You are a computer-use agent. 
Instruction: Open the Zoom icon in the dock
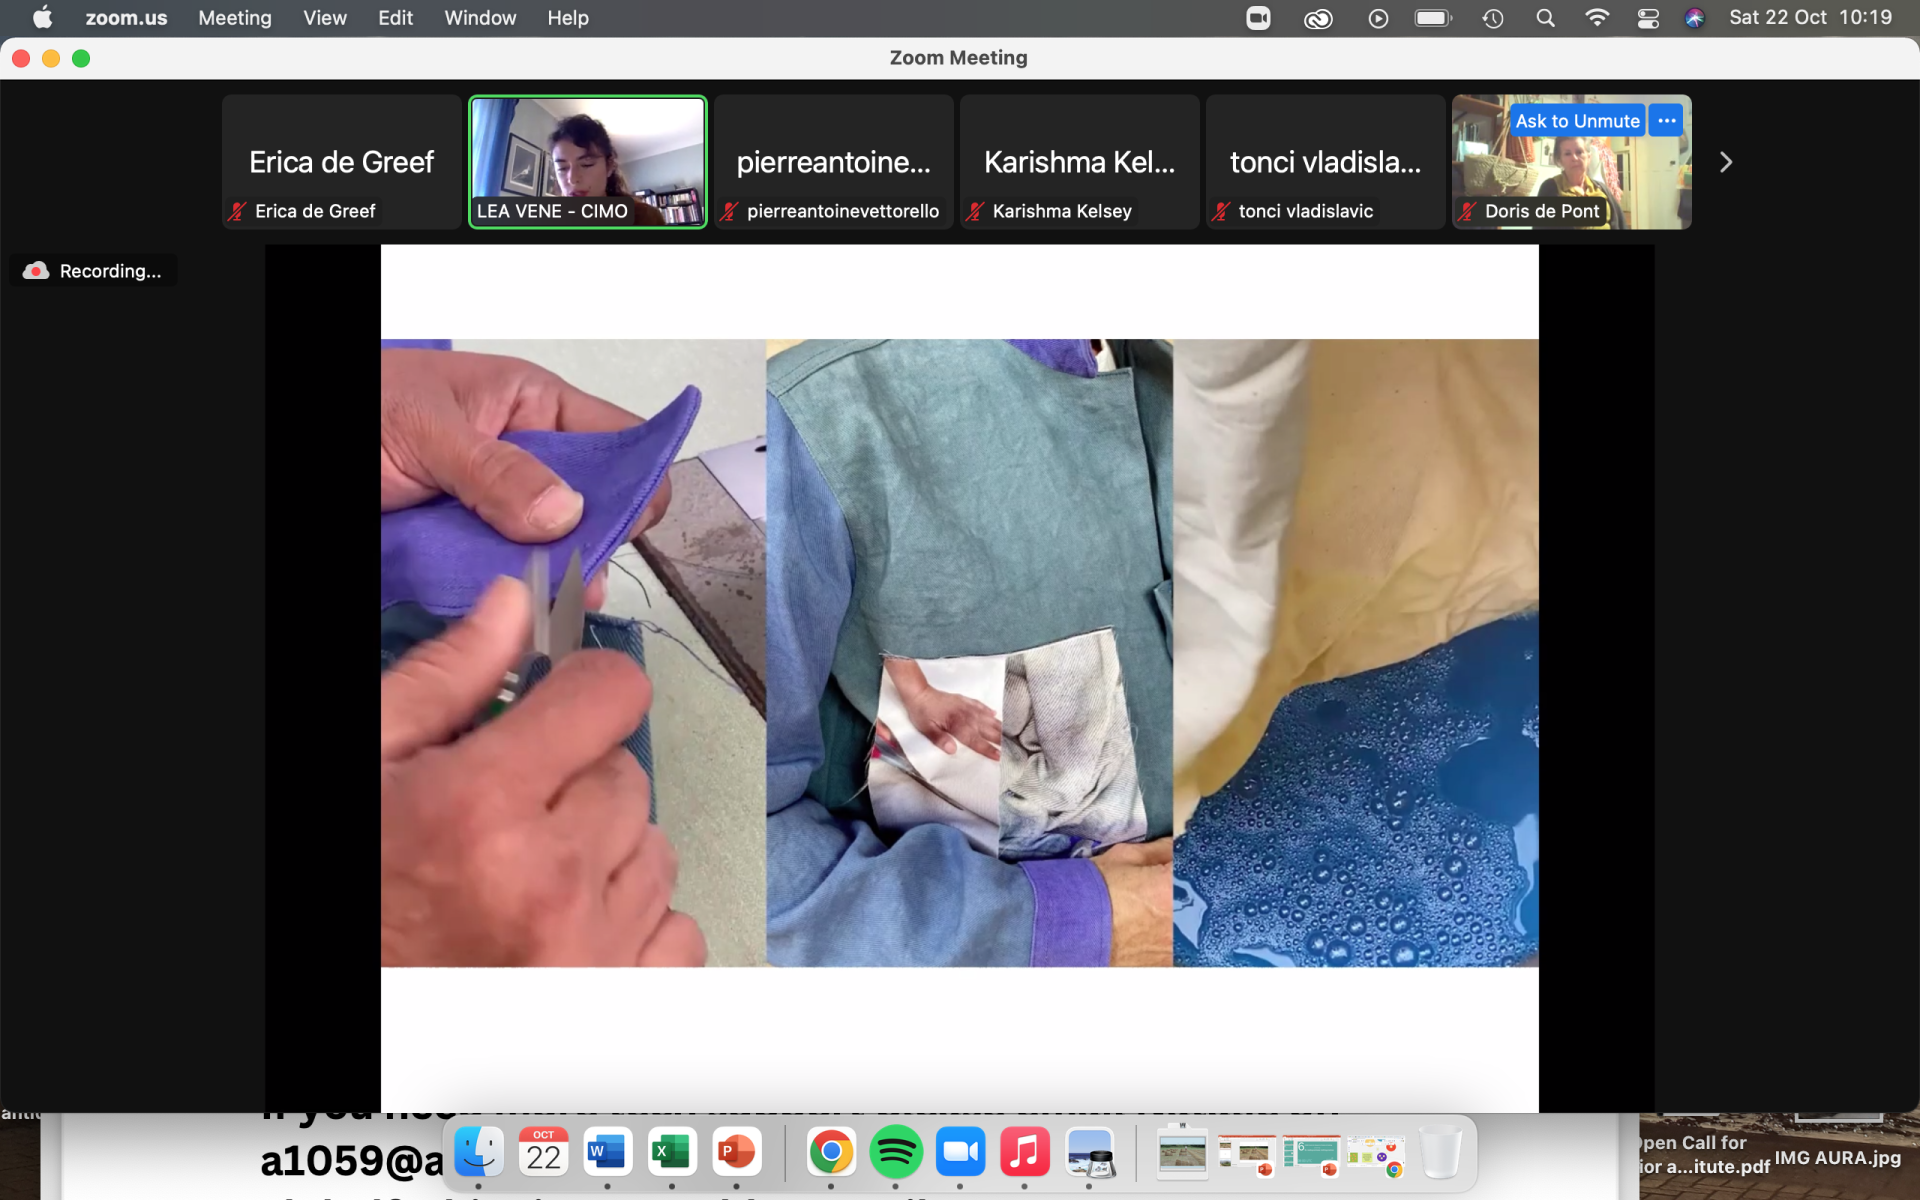tap(960, 1153)
